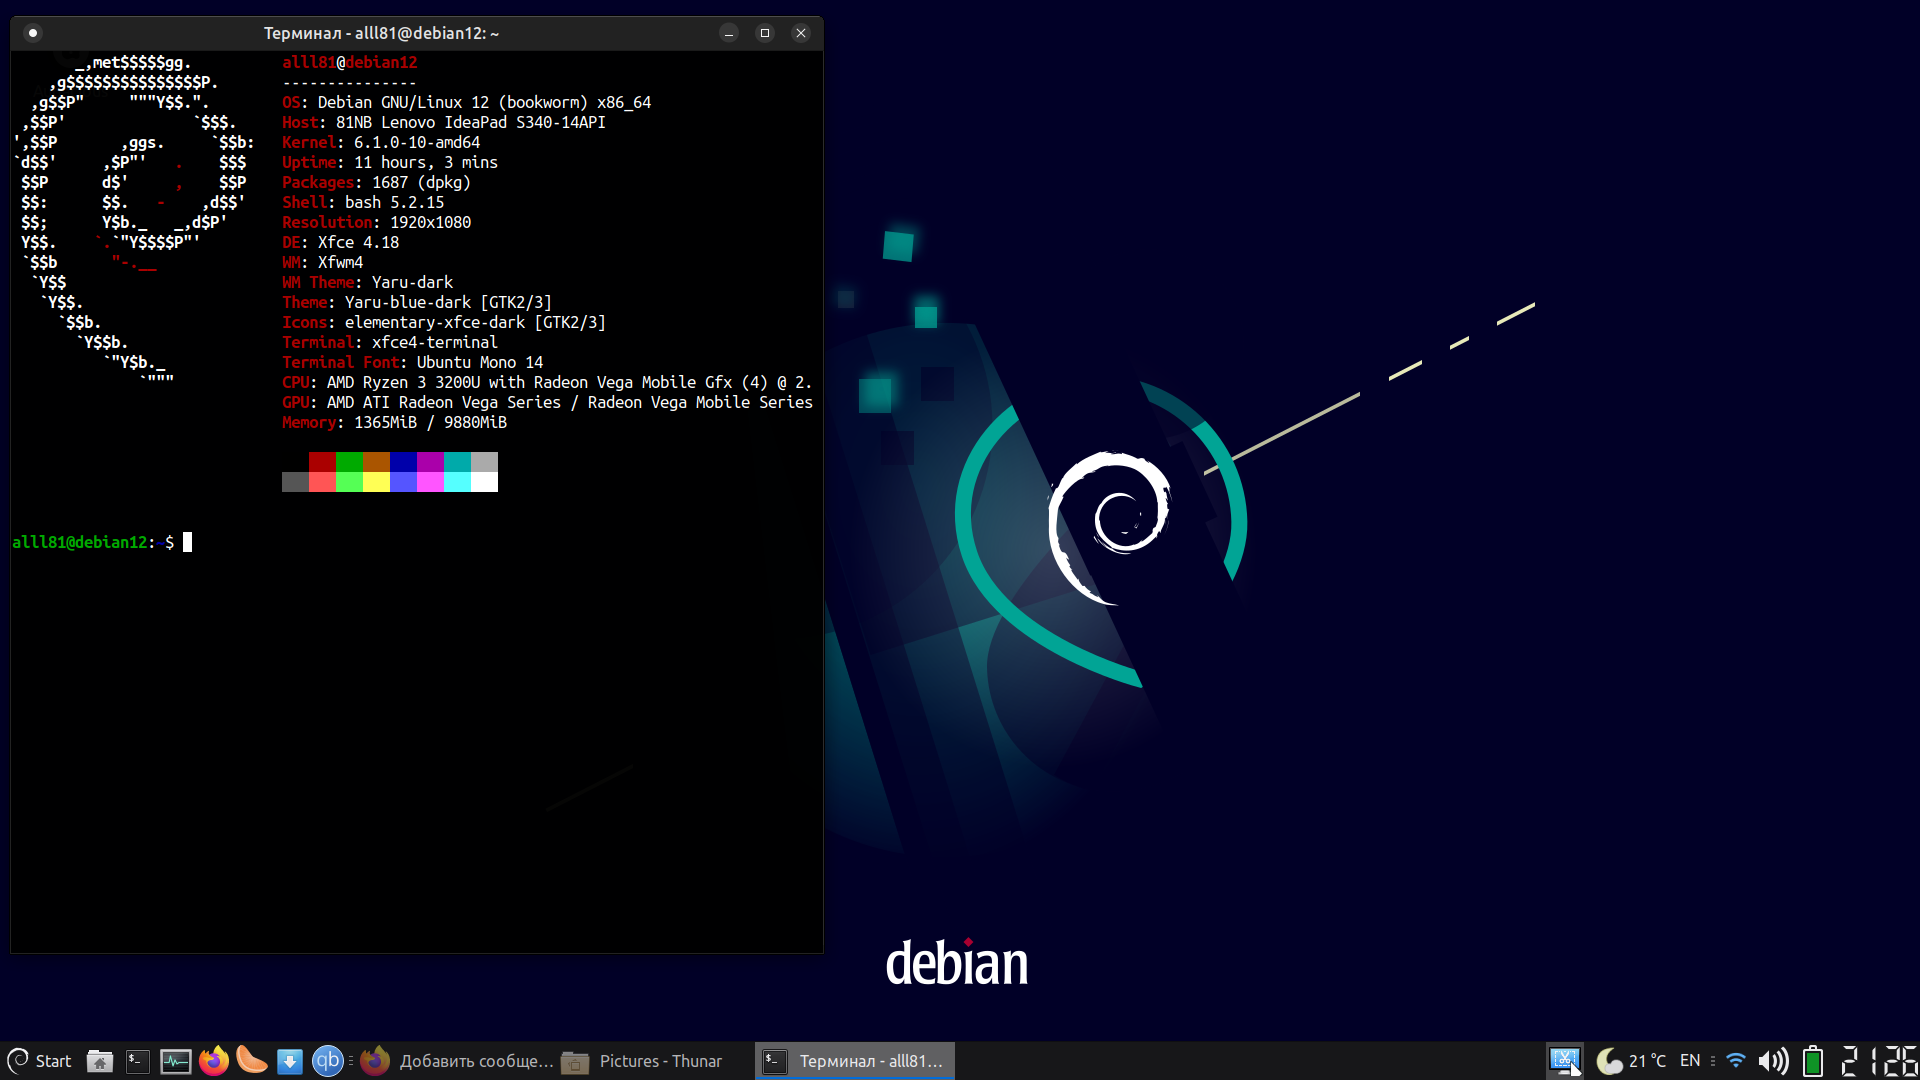Screen dimensions: 1920x1080
Task: Open the volume speaker tray icon
Action: click(1773, 1061)
